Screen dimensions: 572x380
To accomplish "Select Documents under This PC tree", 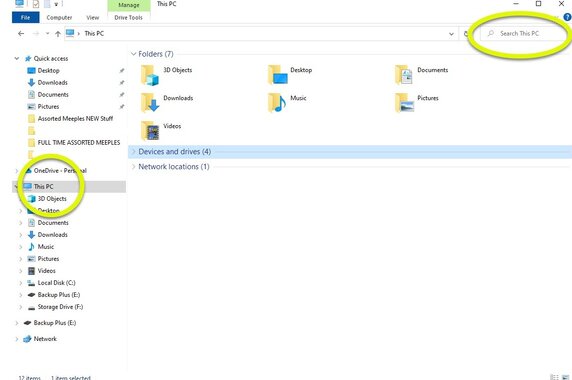I will [53, 222].
